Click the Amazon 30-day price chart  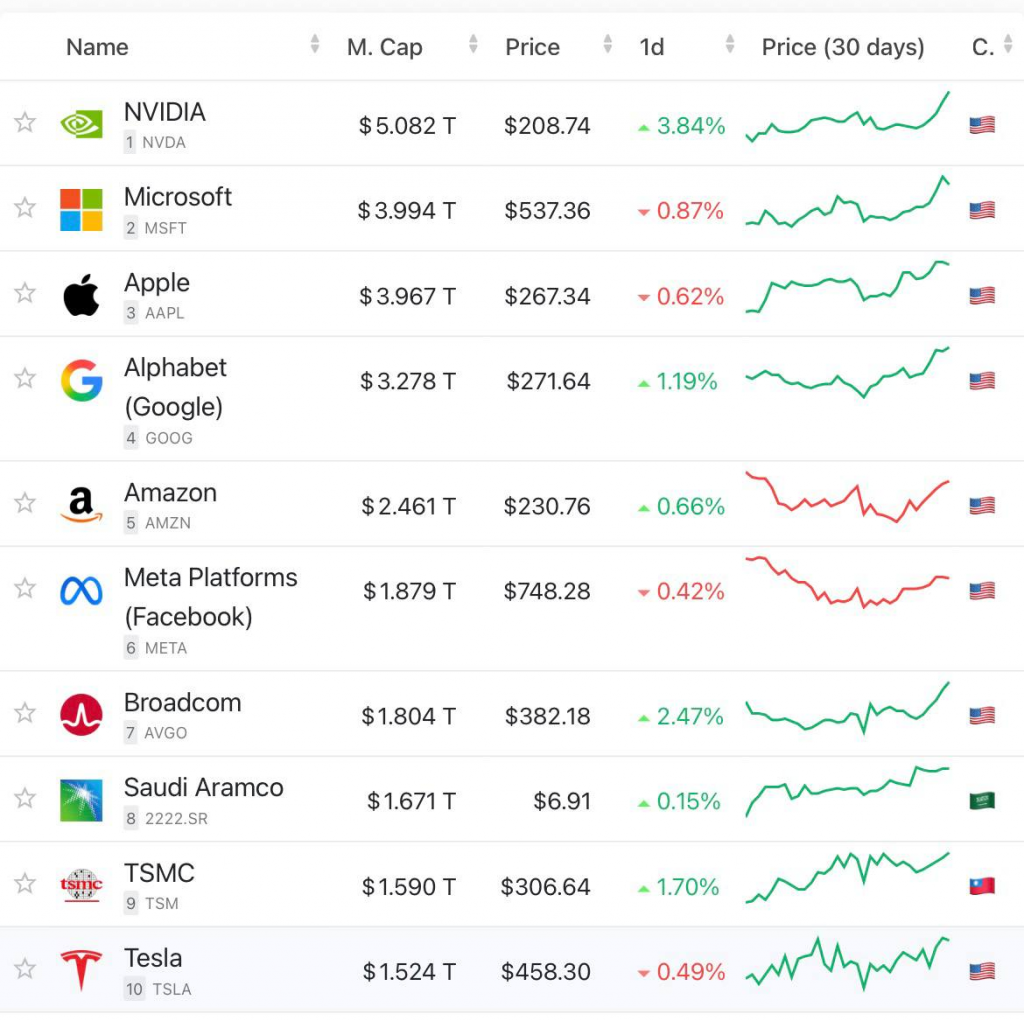click(847, 497)
